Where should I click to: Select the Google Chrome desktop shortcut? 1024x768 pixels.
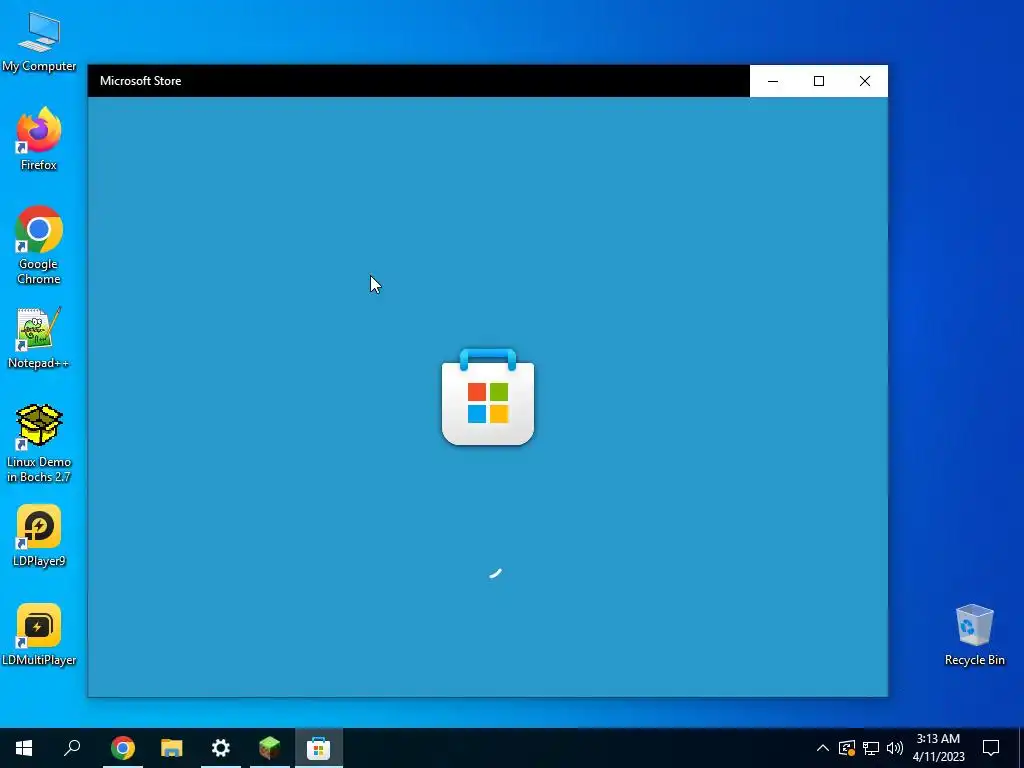(39, 245)
